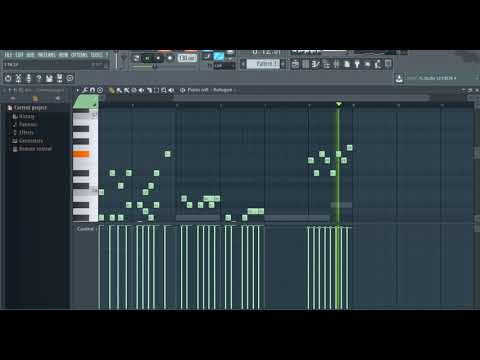Click the play/pause transport button
Image resolution: width=480 pixels, height=360 pixels.
point(147,58)
